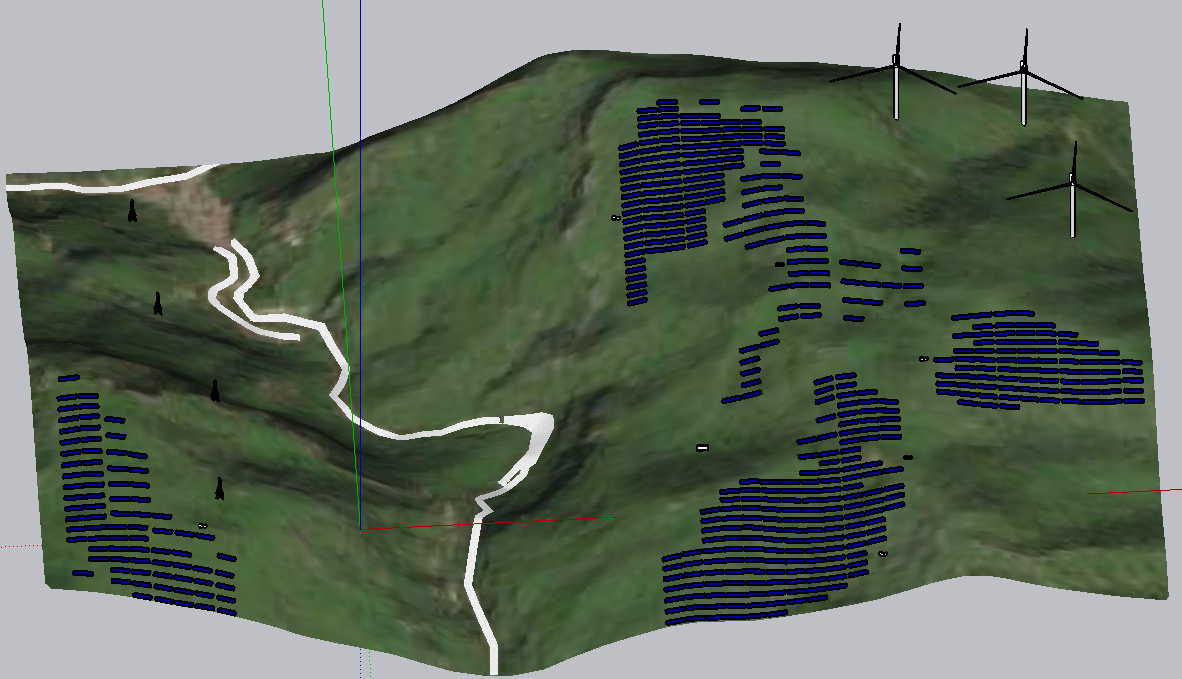1182x679 pixels.
Task: Select the topmost black tree figure near the road
Action: (x=132, y=210)
